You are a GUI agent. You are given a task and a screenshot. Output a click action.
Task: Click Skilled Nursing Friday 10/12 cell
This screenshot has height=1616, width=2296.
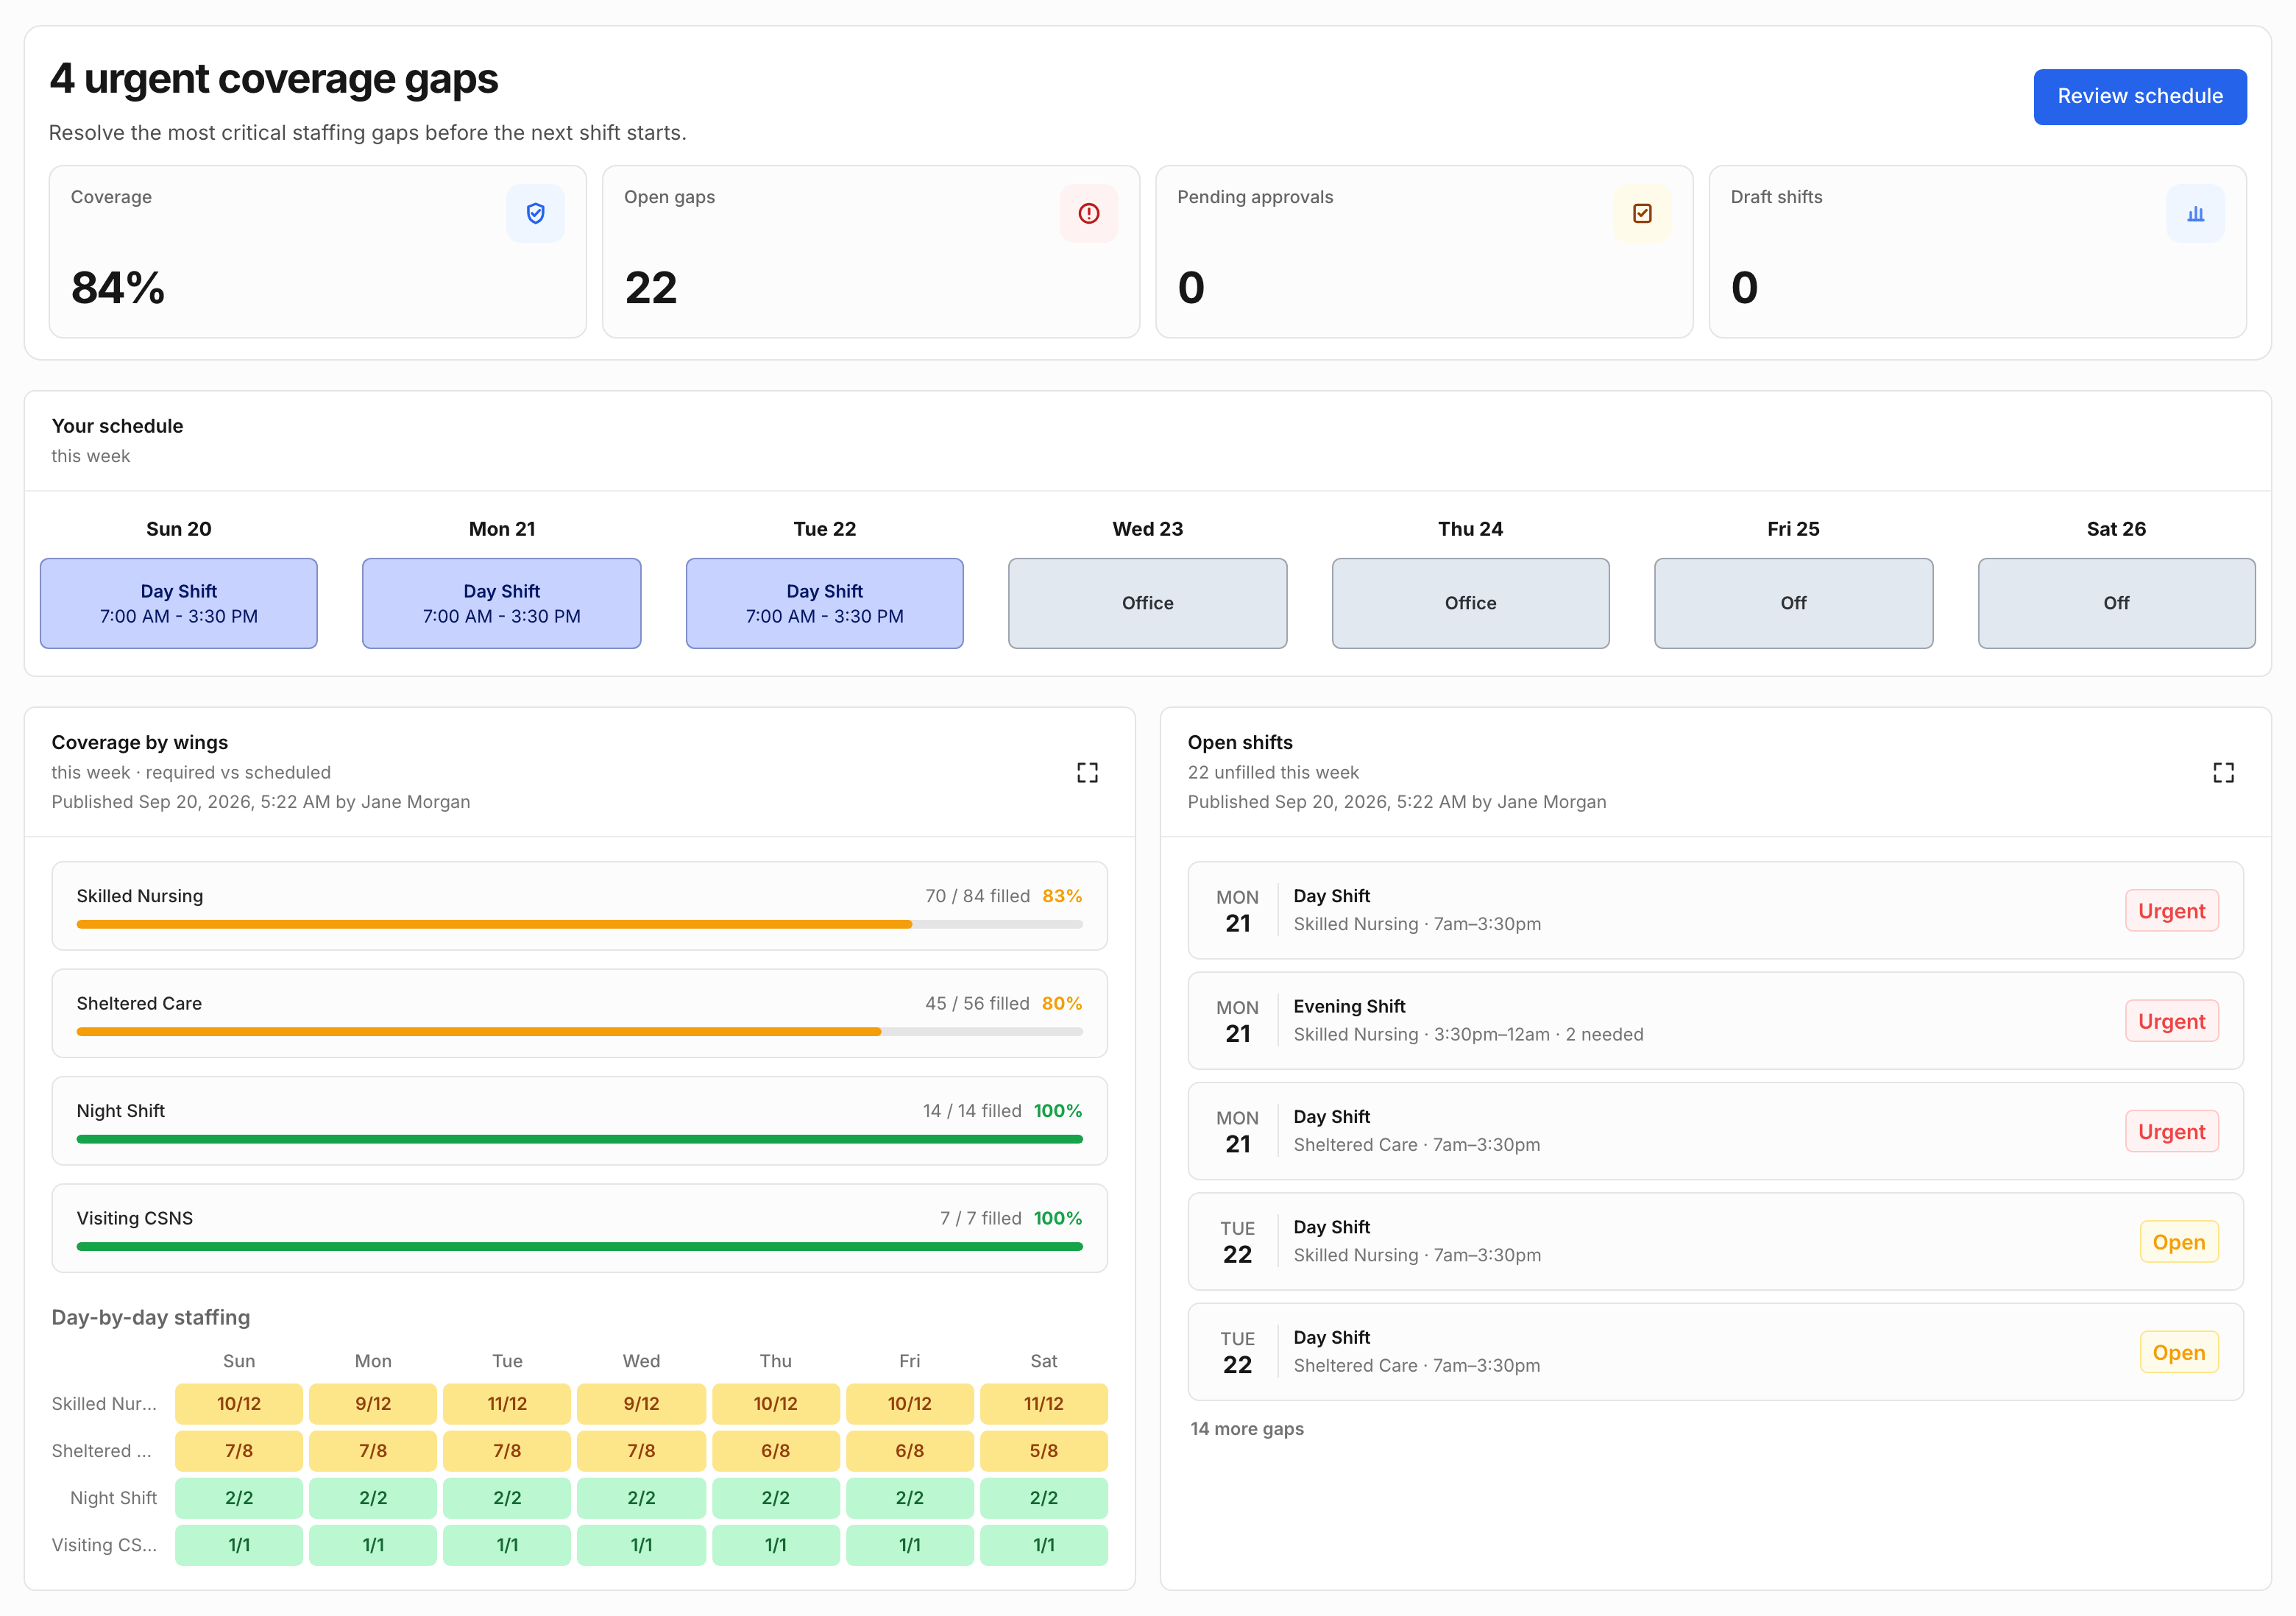click(x=910, y=1404)
